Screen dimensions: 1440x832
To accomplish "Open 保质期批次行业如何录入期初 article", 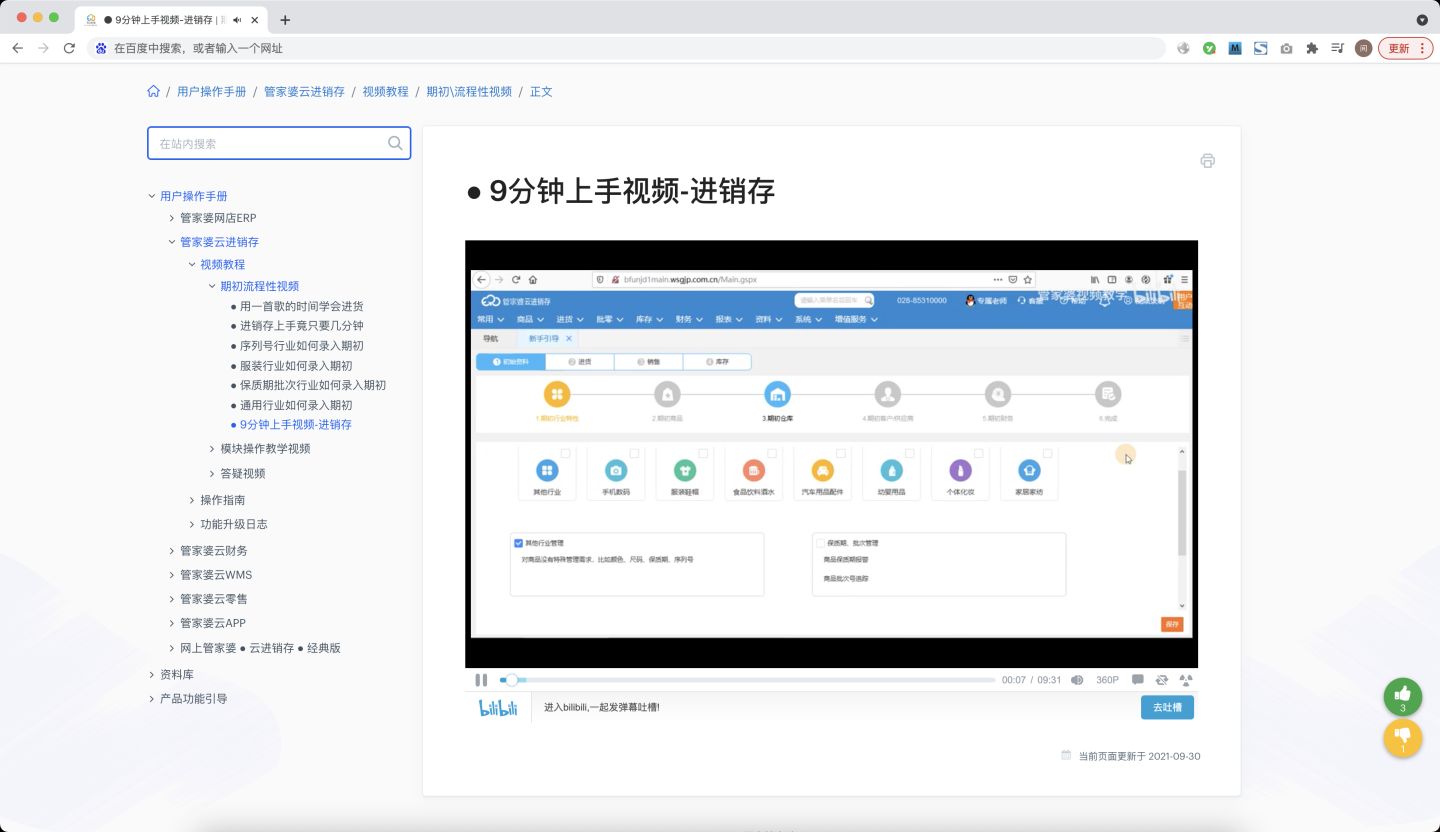I will (x=313, y=385).
